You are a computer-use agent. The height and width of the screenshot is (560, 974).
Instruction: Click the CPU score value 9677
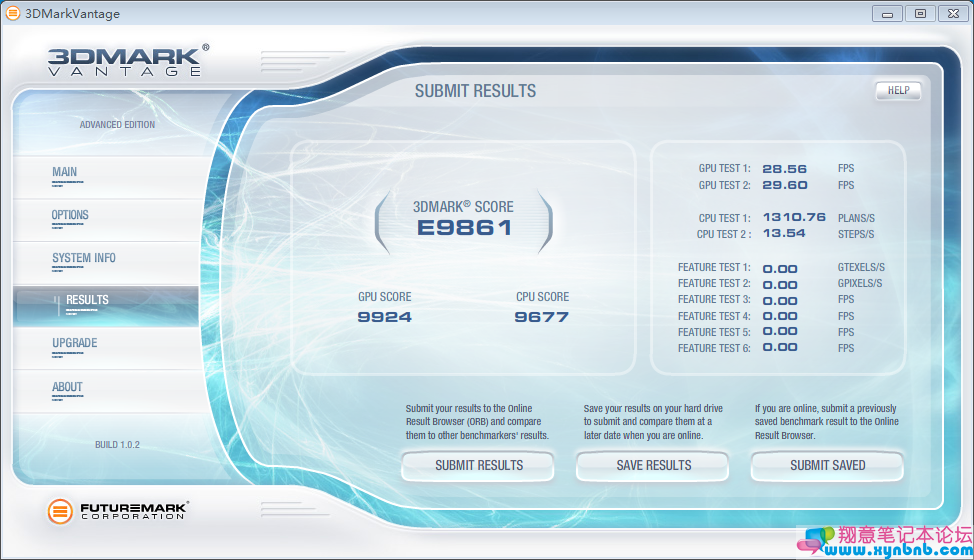(542, 317)
